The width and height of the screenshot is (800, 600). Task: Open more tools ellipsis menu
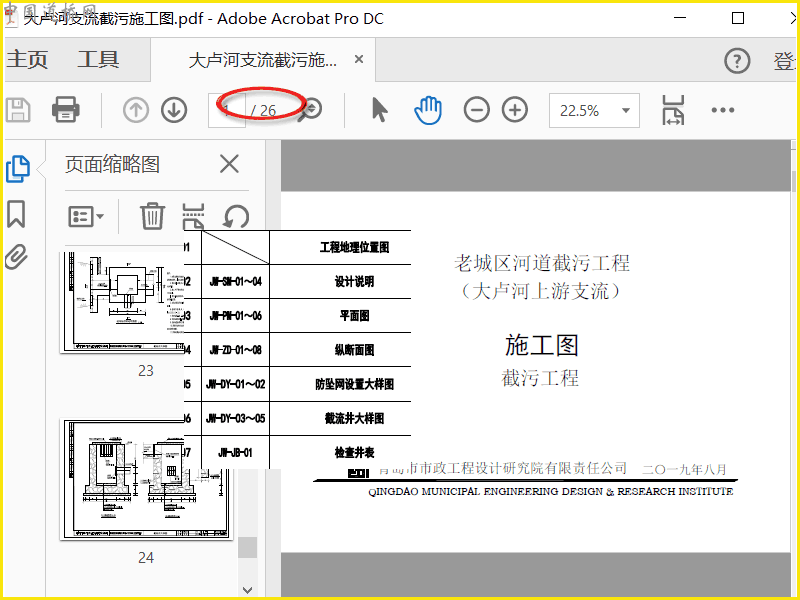click(x=722, y=110)
